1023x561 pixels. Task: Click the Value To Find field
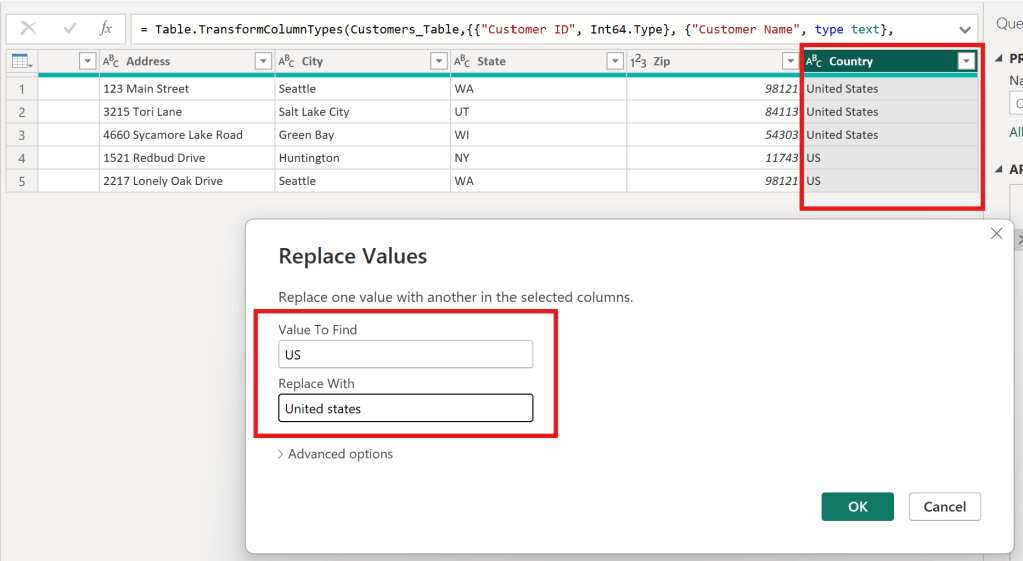405,354
